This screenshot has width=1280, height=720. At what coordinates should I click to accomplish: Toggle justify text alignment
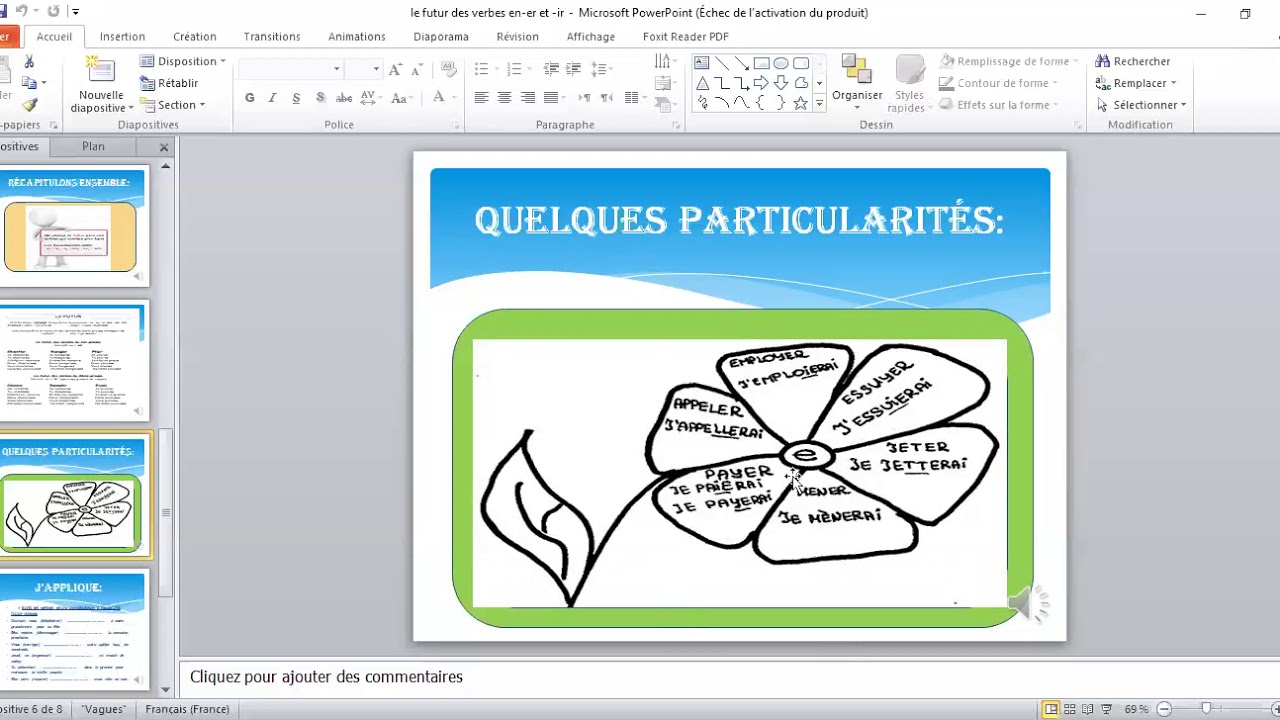pyautogui.click(x=550, y=98)
